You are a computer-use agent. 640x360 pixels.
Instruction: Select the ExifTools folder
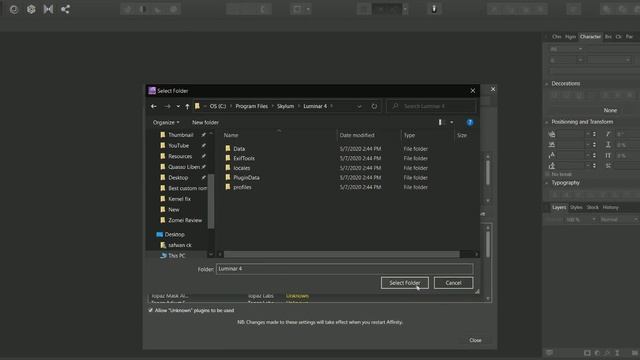244,158
